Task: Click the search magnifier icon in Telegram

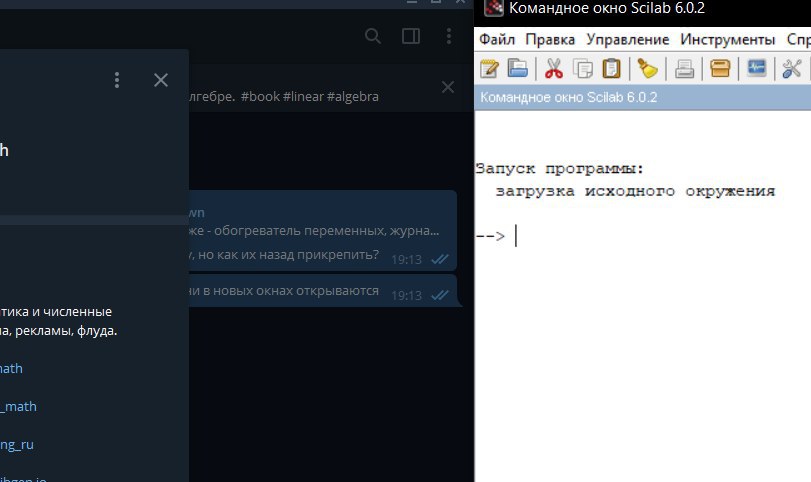Action: coord(372,36)
